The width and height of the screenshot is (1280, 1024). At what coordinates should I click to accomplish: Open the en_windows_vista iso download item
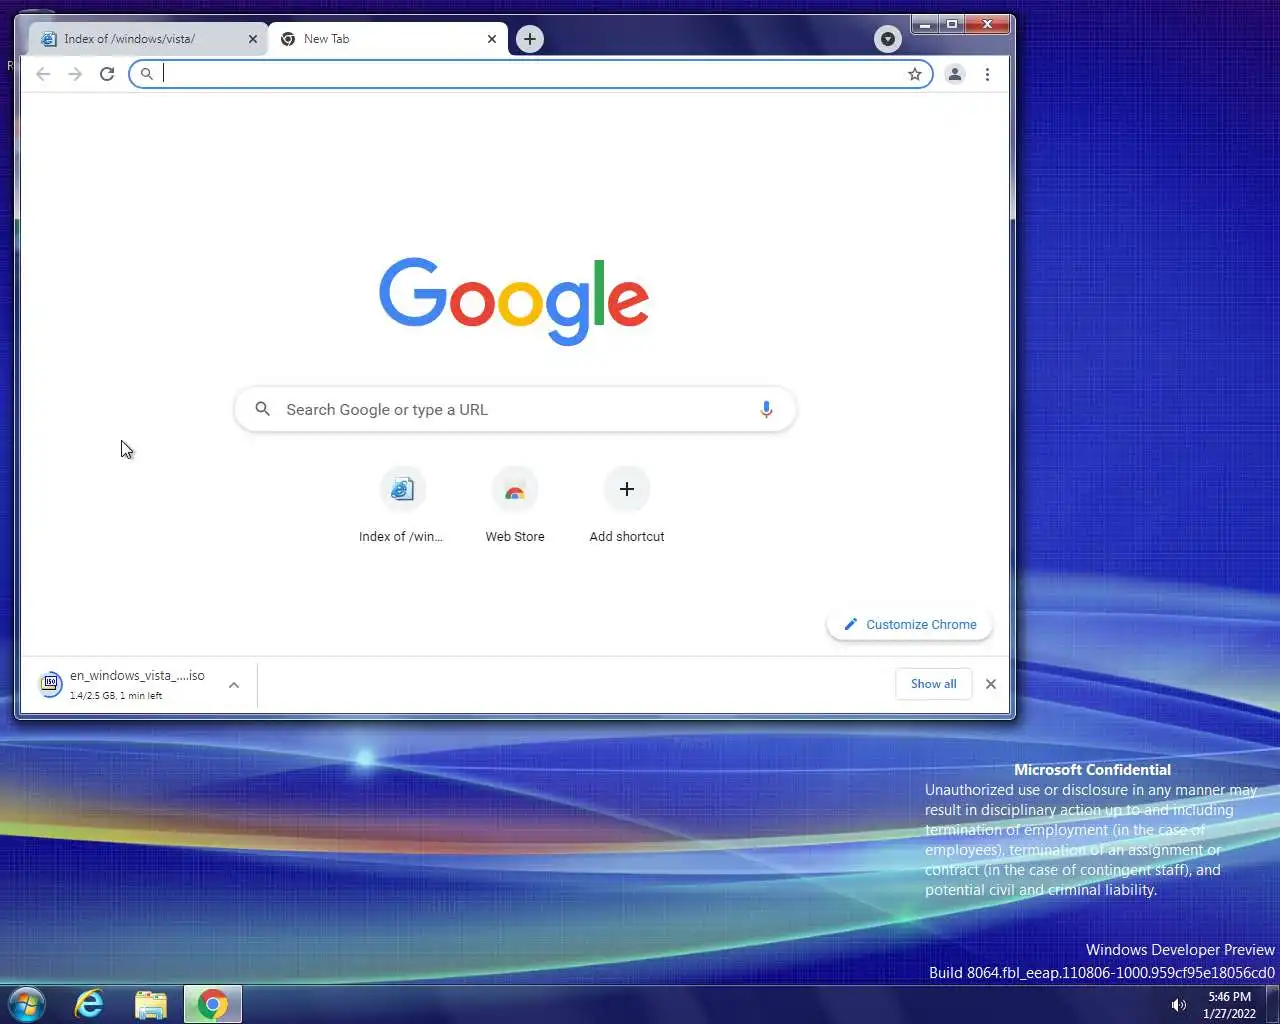point(123,684)
